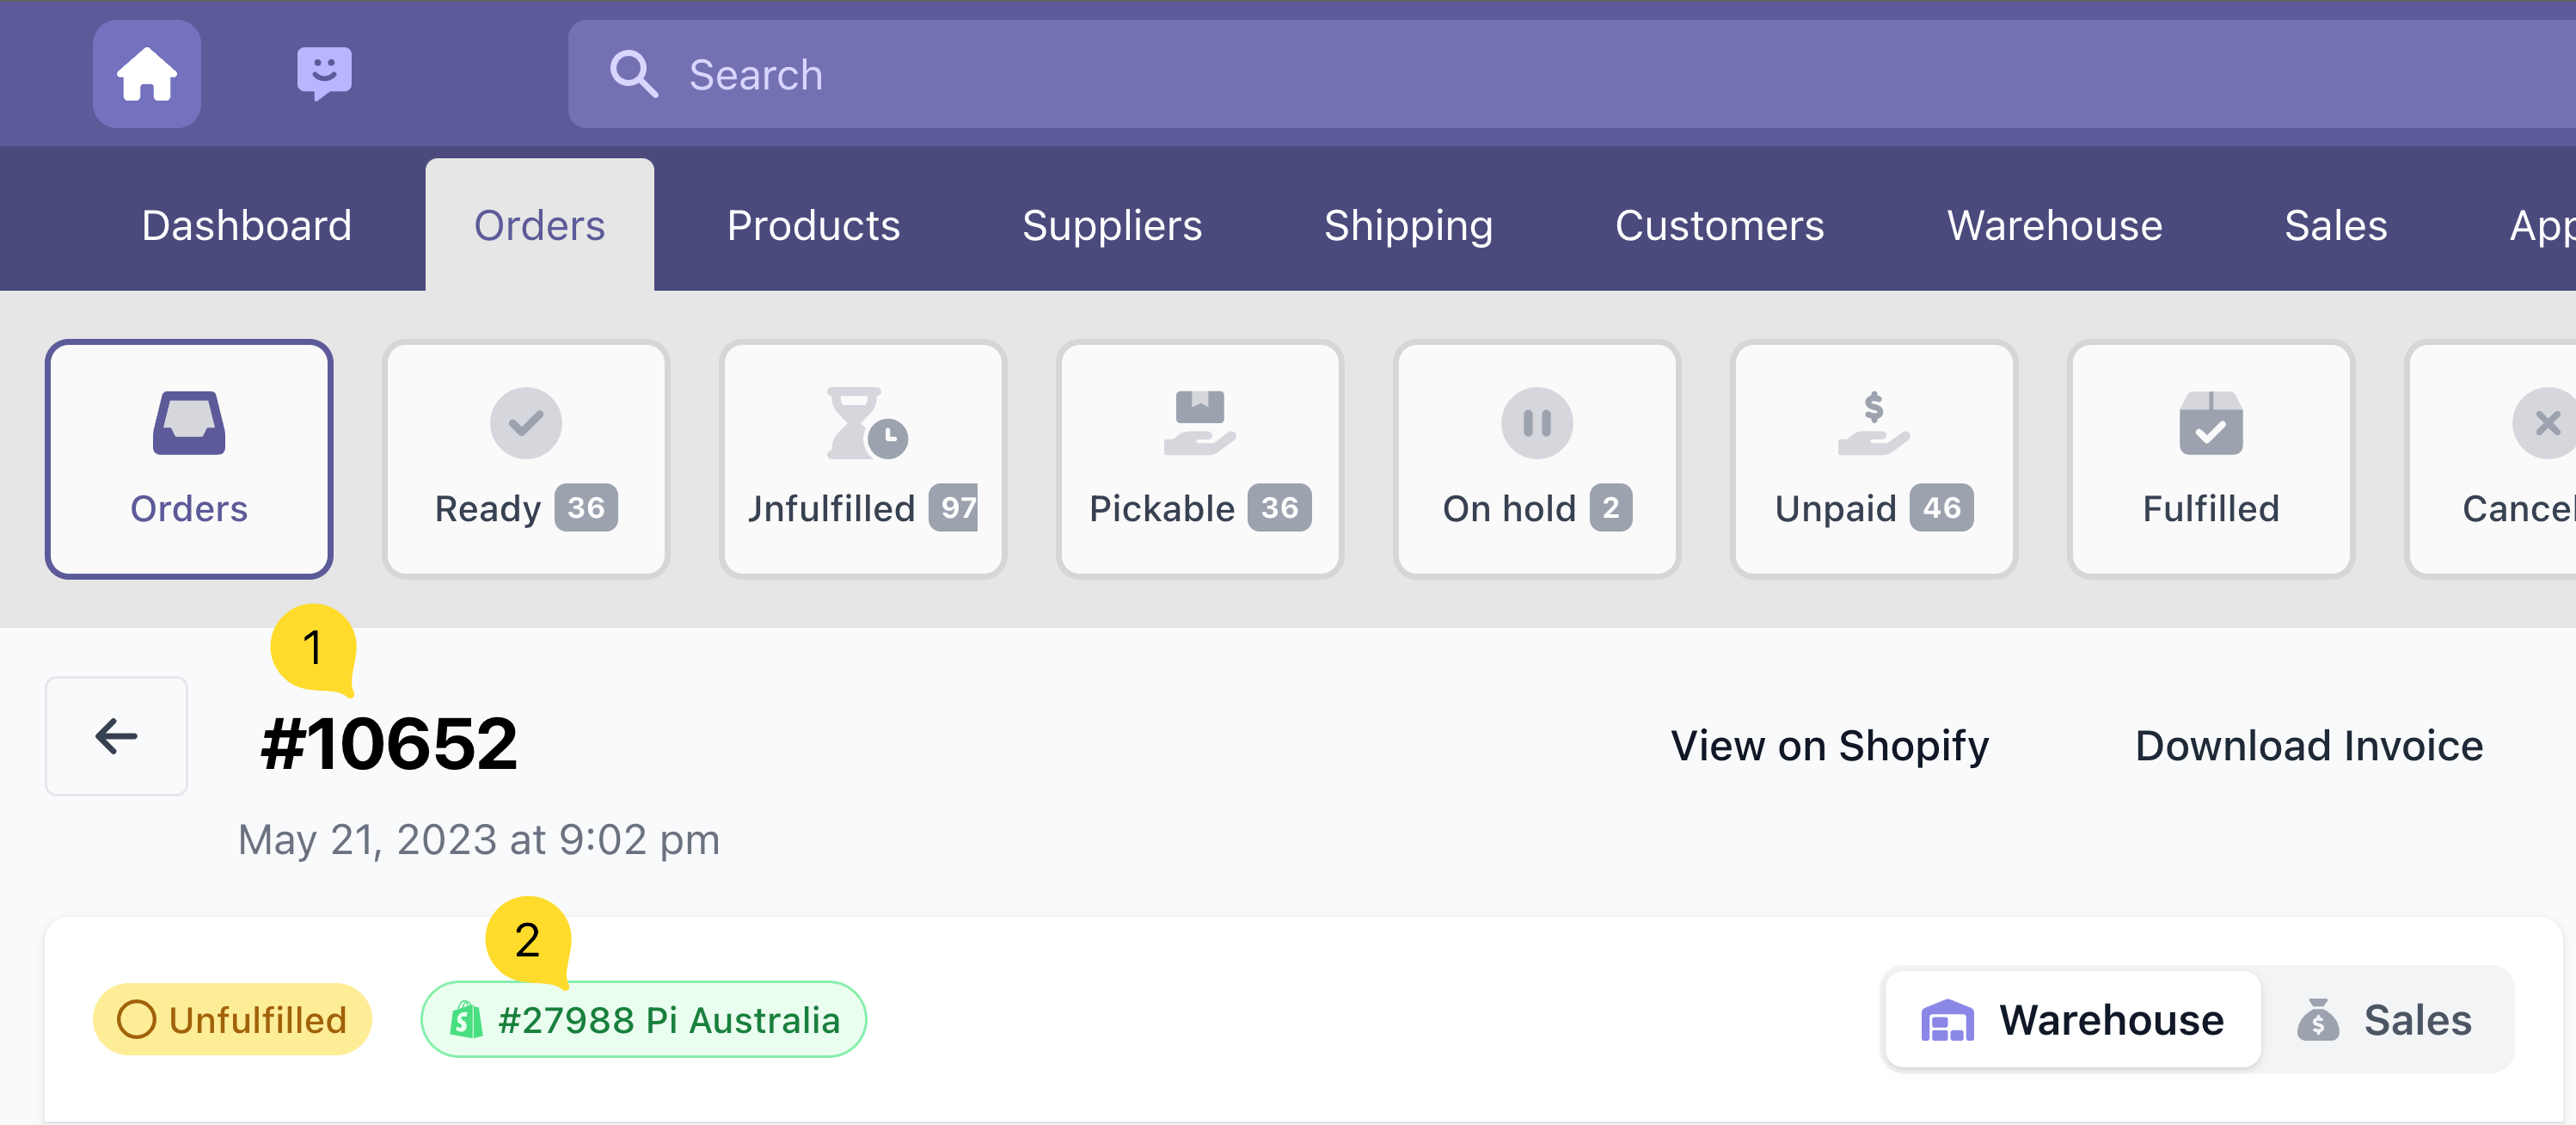Image resolution: width=2576 pixels, height=1125 pixels.
Task: Click Download Invoice button
Action: click(x=2309, y=746)
